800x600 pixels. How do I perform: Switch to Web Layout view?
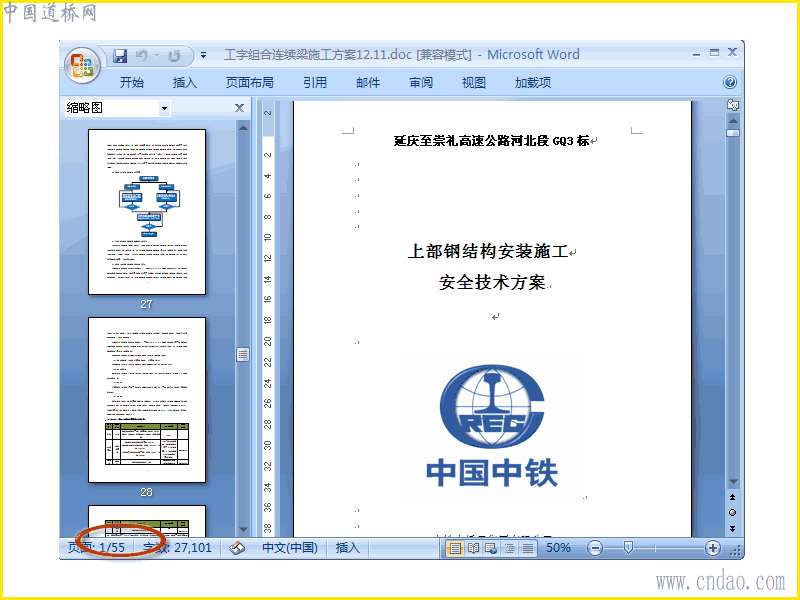pos(491,548)
